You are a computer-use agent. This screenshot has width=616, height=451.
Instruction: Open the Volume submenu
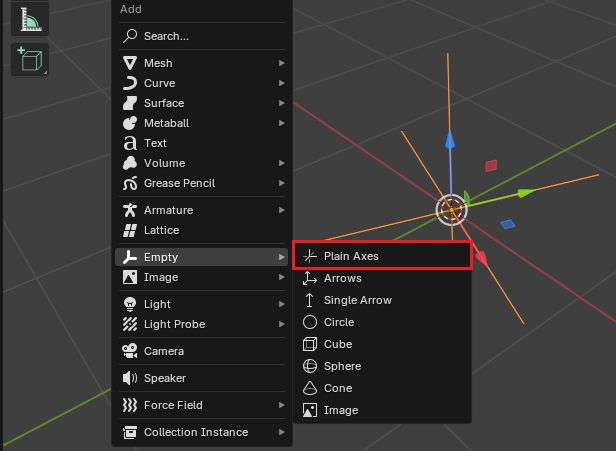[x=202, y=163]
